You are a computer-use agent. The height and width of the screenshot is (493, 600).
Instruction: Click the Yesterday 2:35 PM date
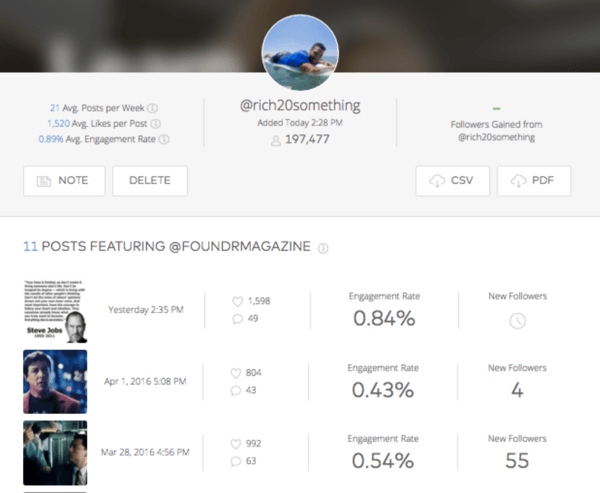point(146,310)
